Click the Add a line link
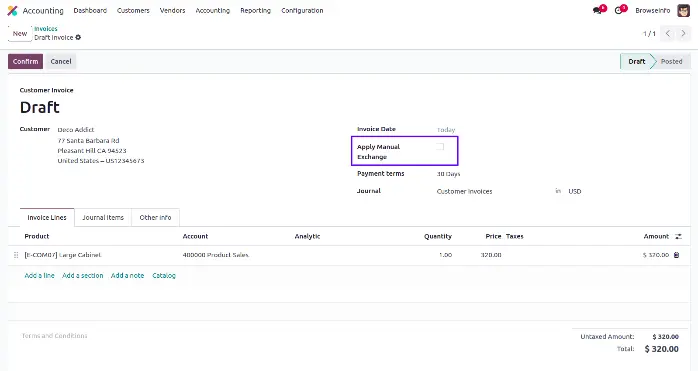Image resolution: width=698 pixels, height=371 pixels. [x=40, y=276]
